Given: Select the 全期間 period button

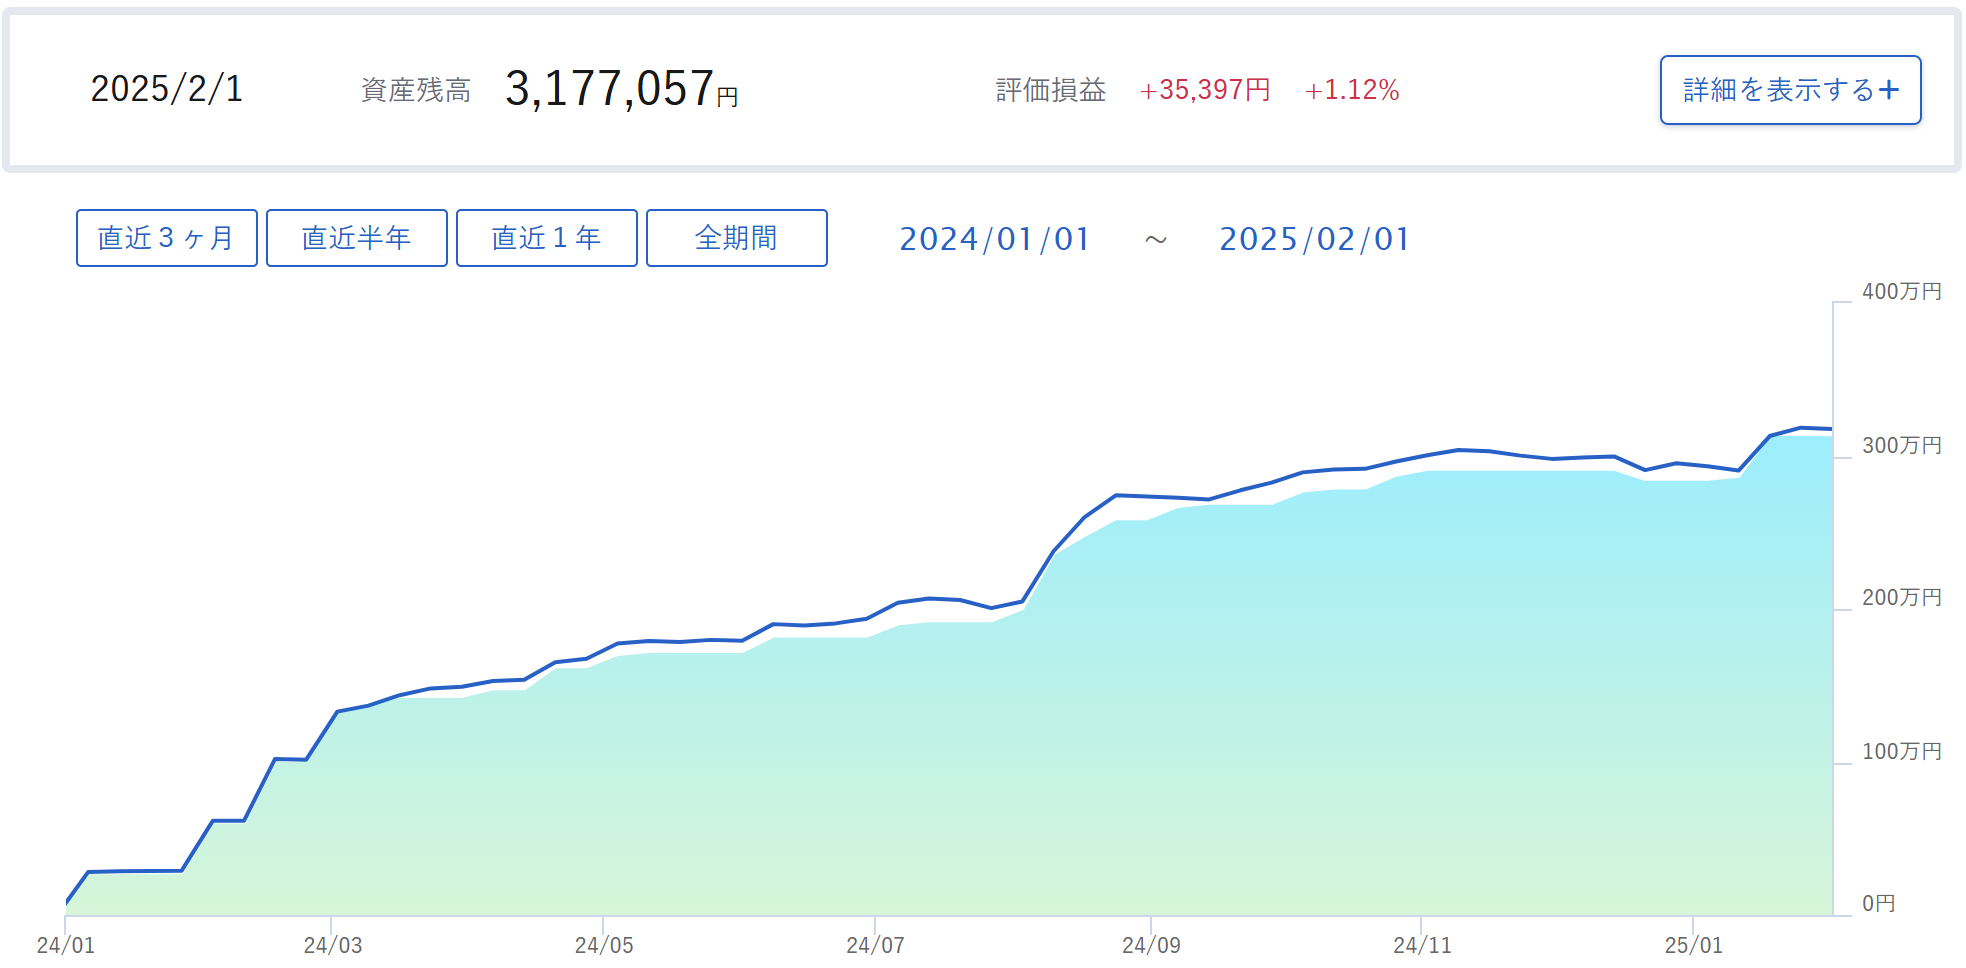Looking at the screenshot, I should tap(737, 238).
